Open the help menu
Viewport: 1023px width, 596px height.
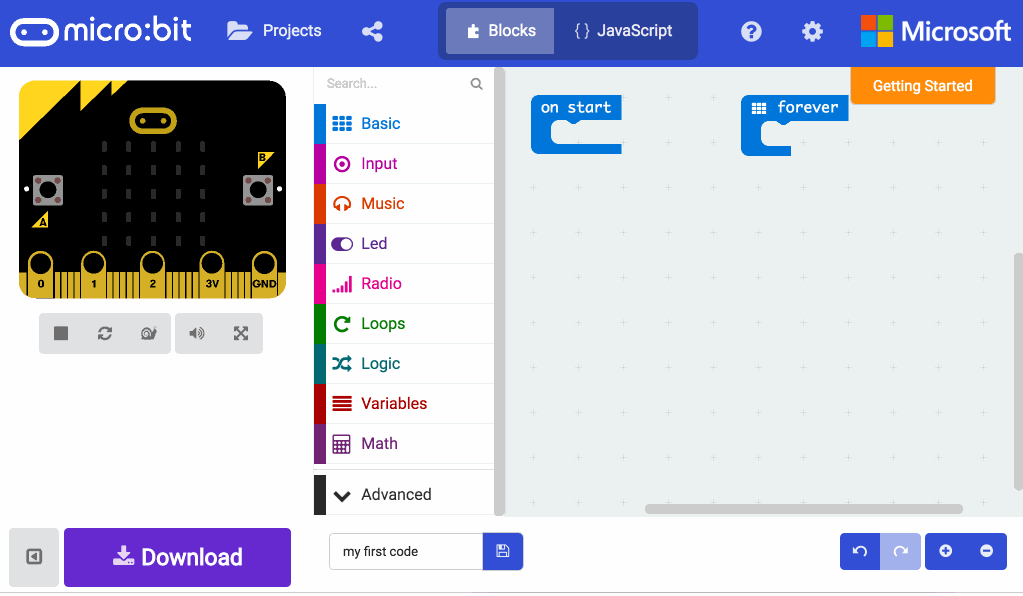click(x=751, y=31)
